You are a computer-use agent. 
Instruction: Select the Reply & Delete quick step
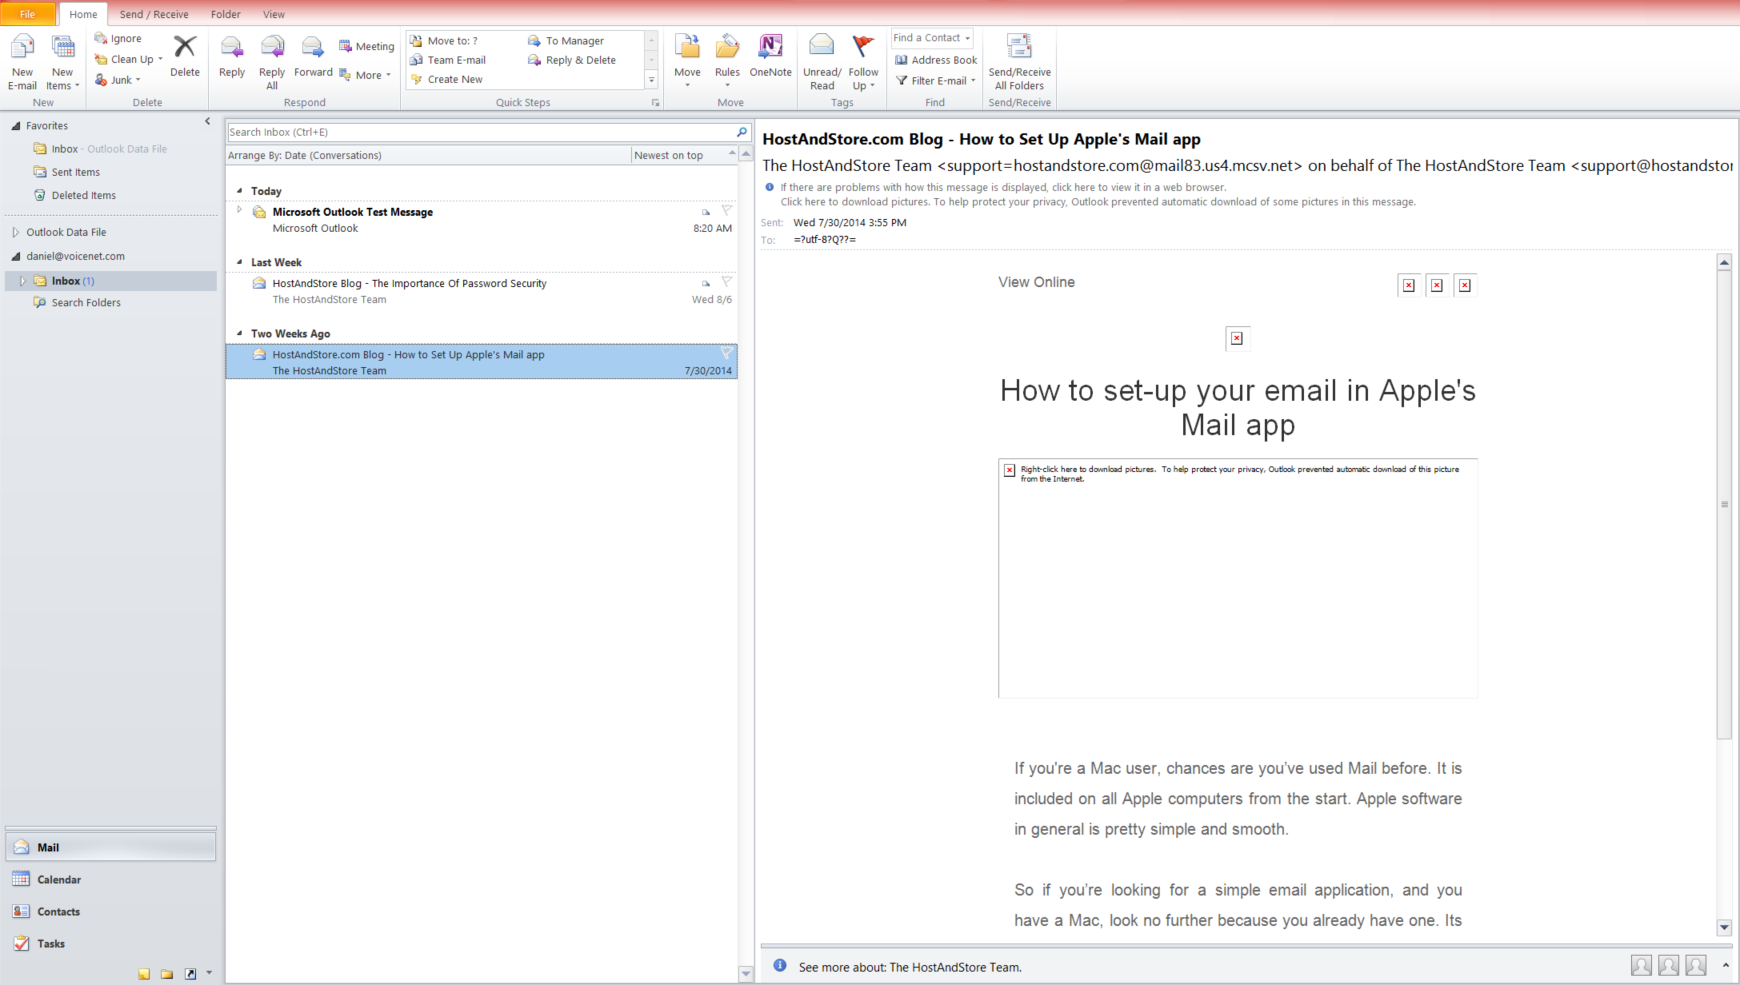[572, 60]
